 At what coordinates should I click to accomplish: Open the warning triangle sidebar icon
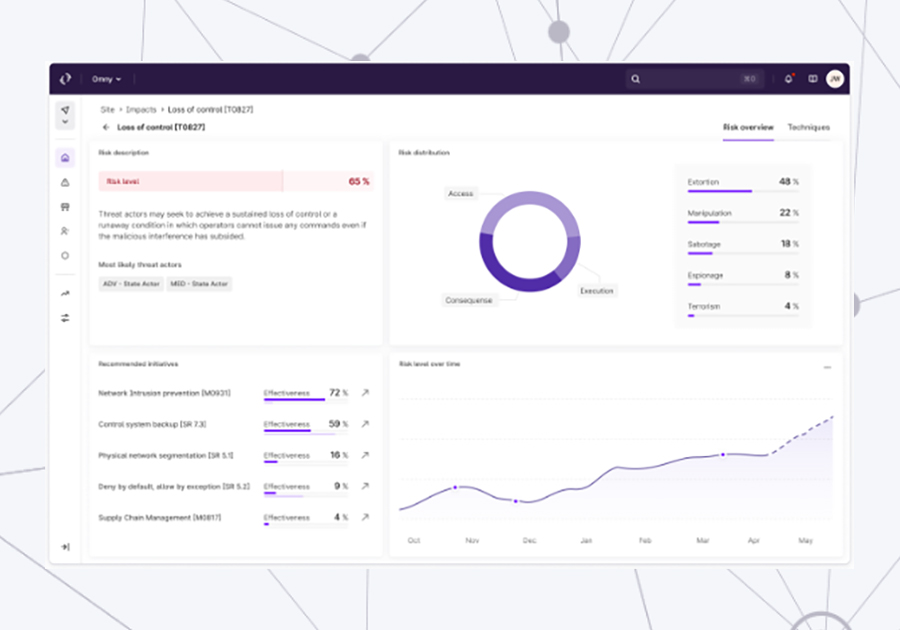[65, 183]
